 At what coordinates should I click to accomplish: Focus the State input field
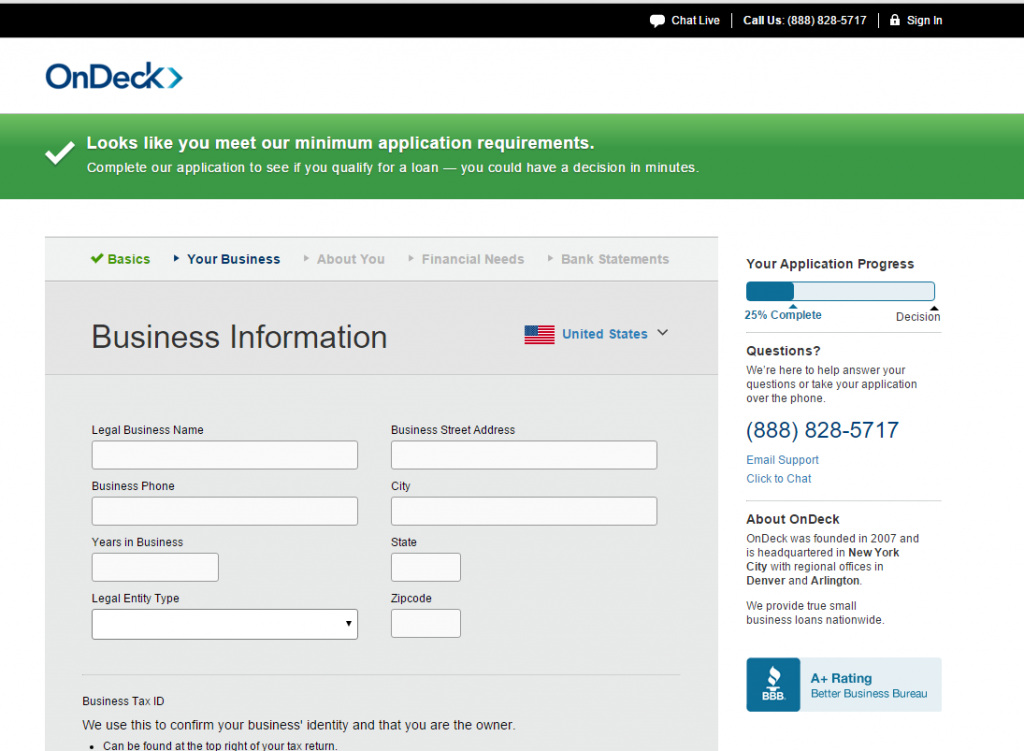click(x=426, y=567)
